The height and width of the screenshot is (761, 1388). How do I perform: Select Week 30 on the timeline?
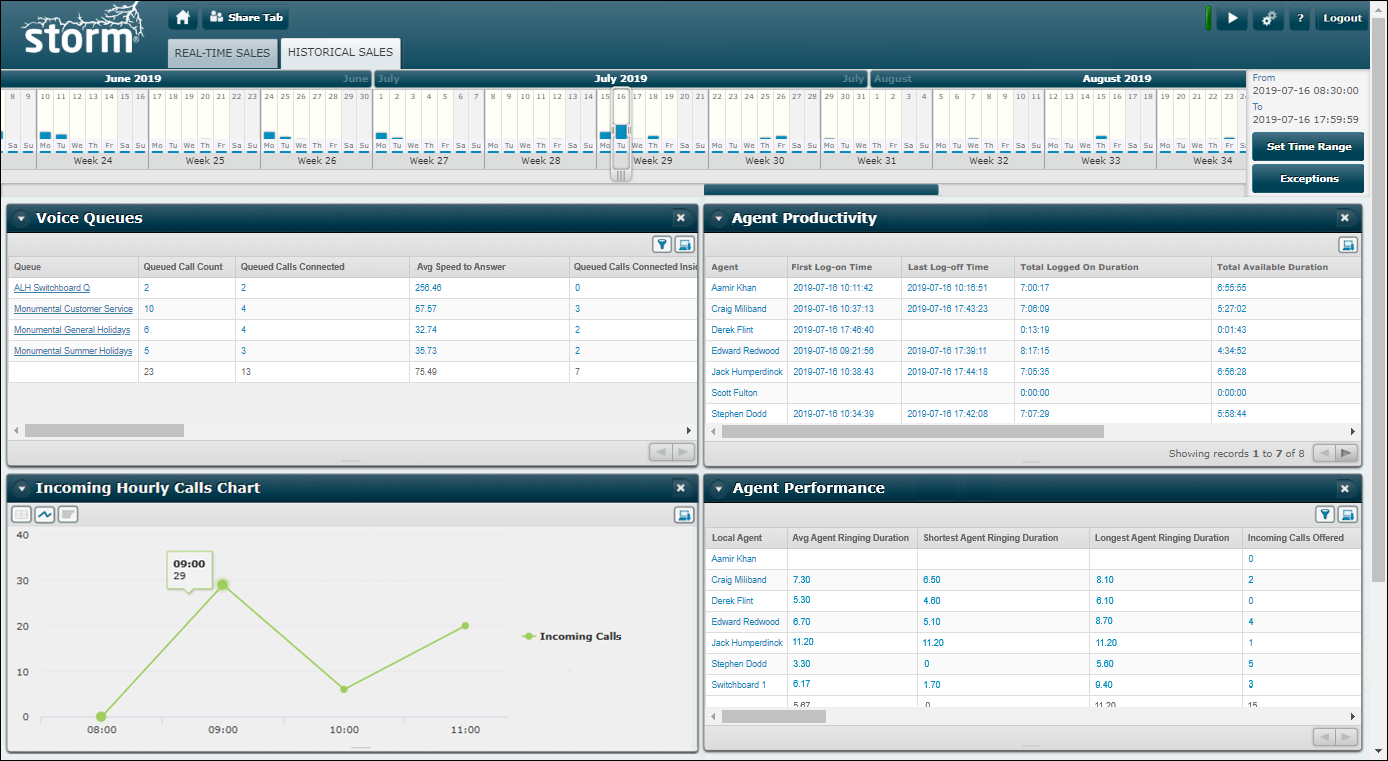click(x=765, y=161)
